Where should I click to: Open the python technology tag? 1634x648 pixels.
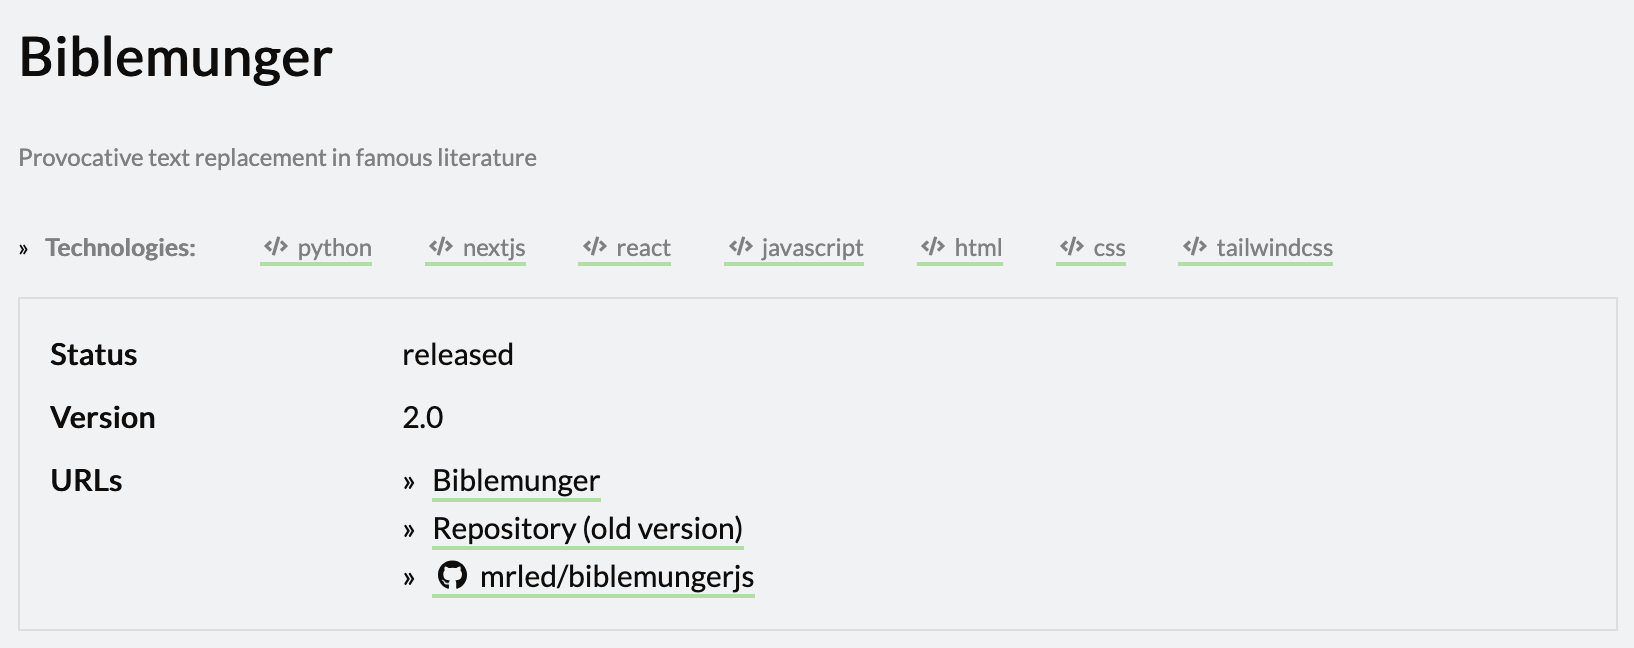coord(334,248)
